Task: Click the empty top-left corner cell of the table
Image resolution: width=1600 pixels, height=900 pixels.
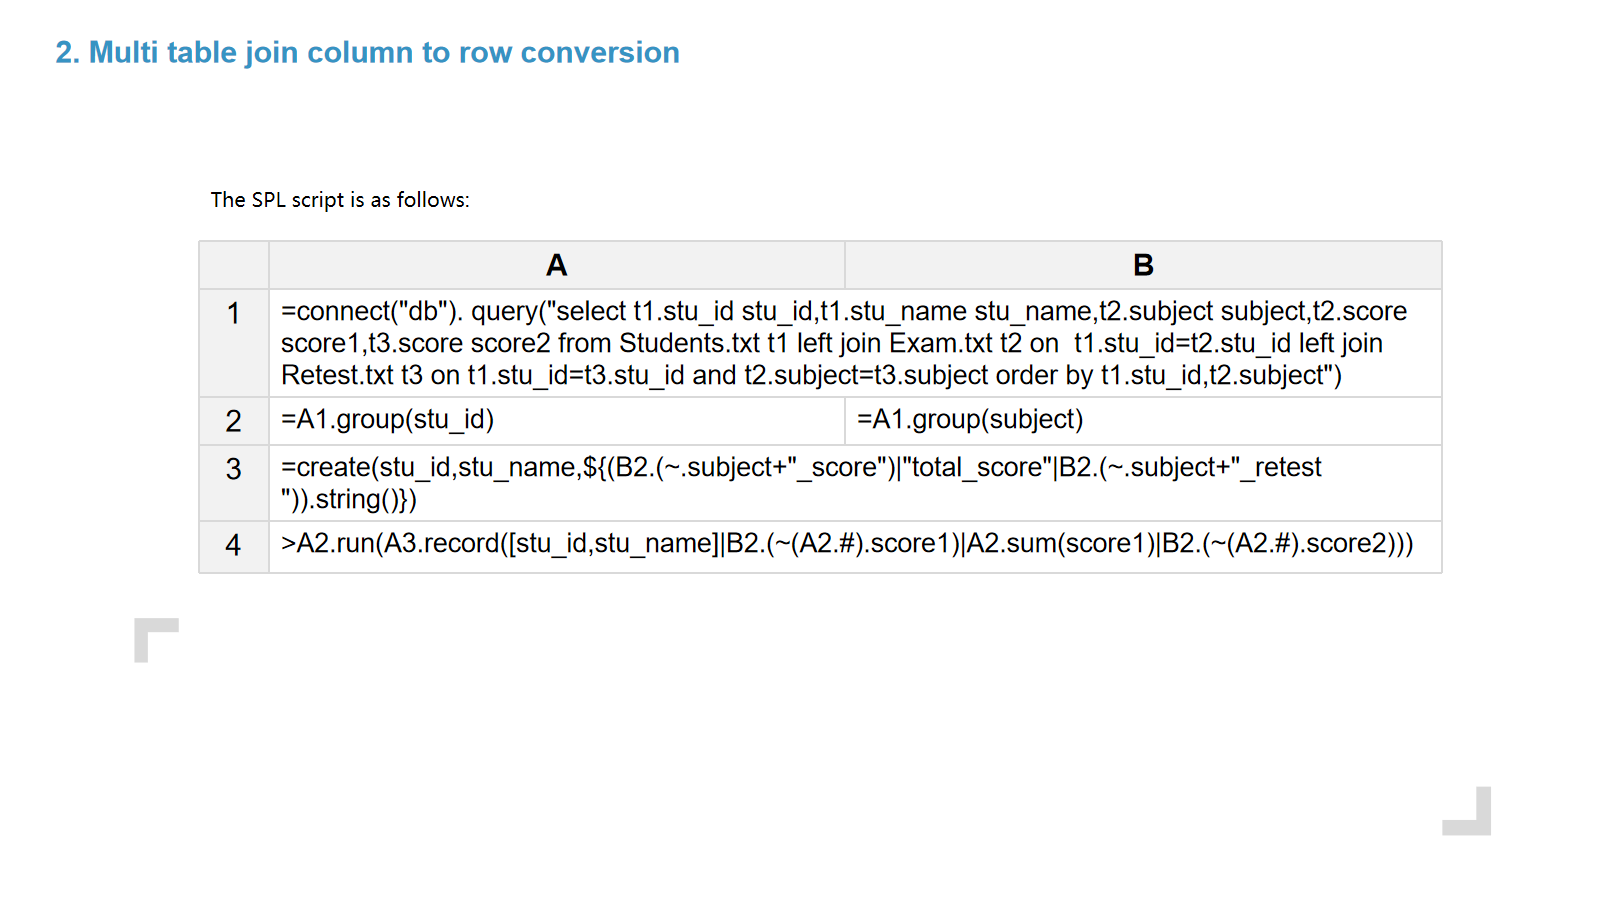Action: click(x=233, y=265)
